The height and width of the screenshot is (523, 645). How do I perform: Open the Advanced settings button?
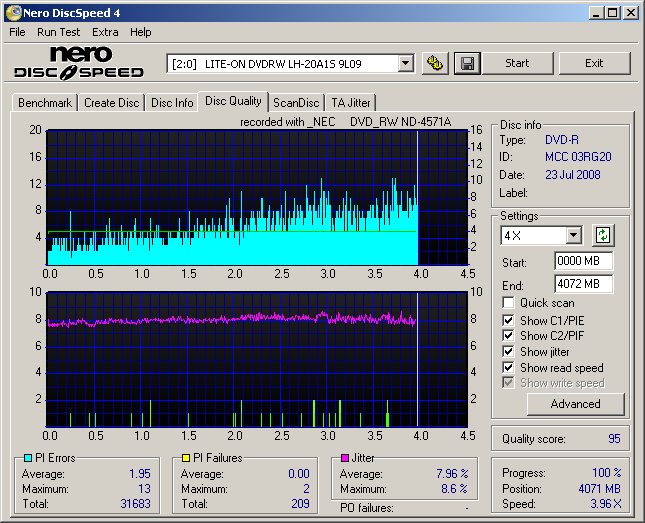coord(575,404)
